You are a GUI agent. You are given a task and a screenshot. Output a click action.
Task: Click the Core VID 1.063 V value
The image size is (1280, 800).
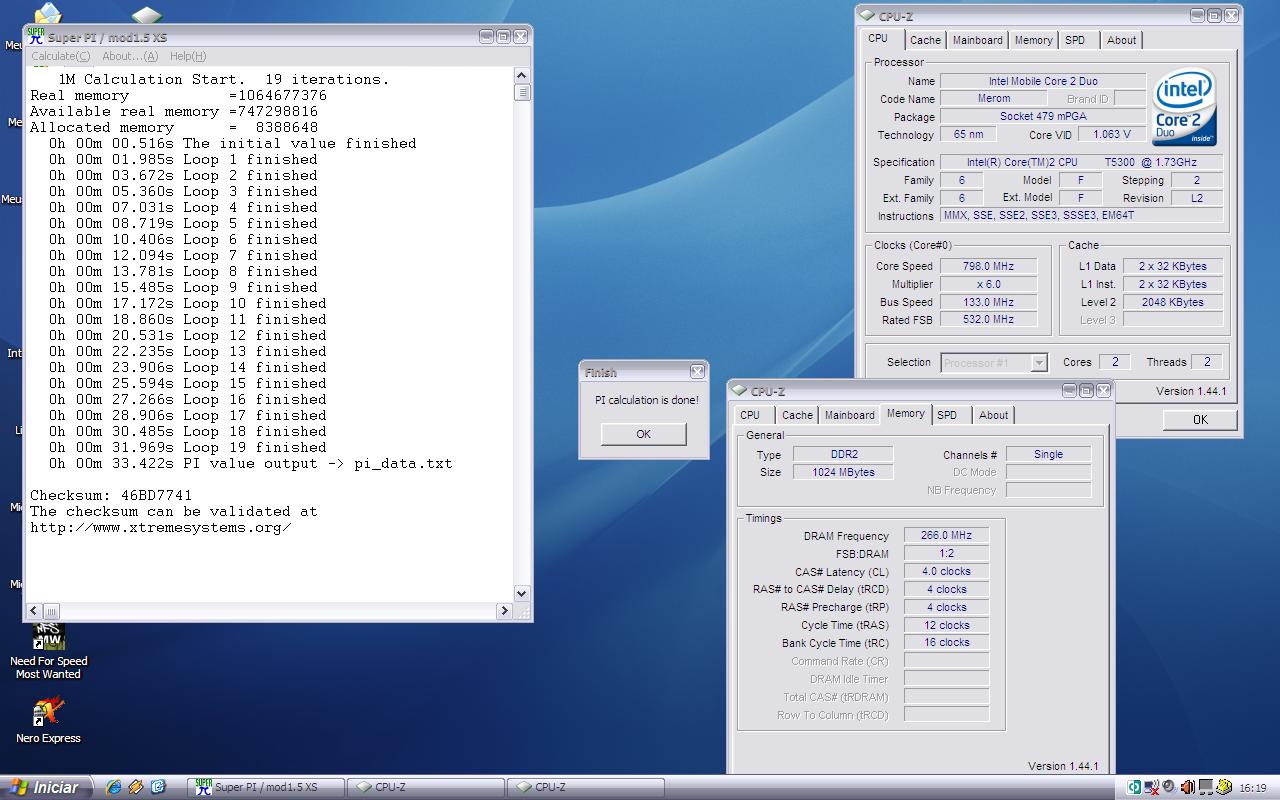(x=1112, y=134)
